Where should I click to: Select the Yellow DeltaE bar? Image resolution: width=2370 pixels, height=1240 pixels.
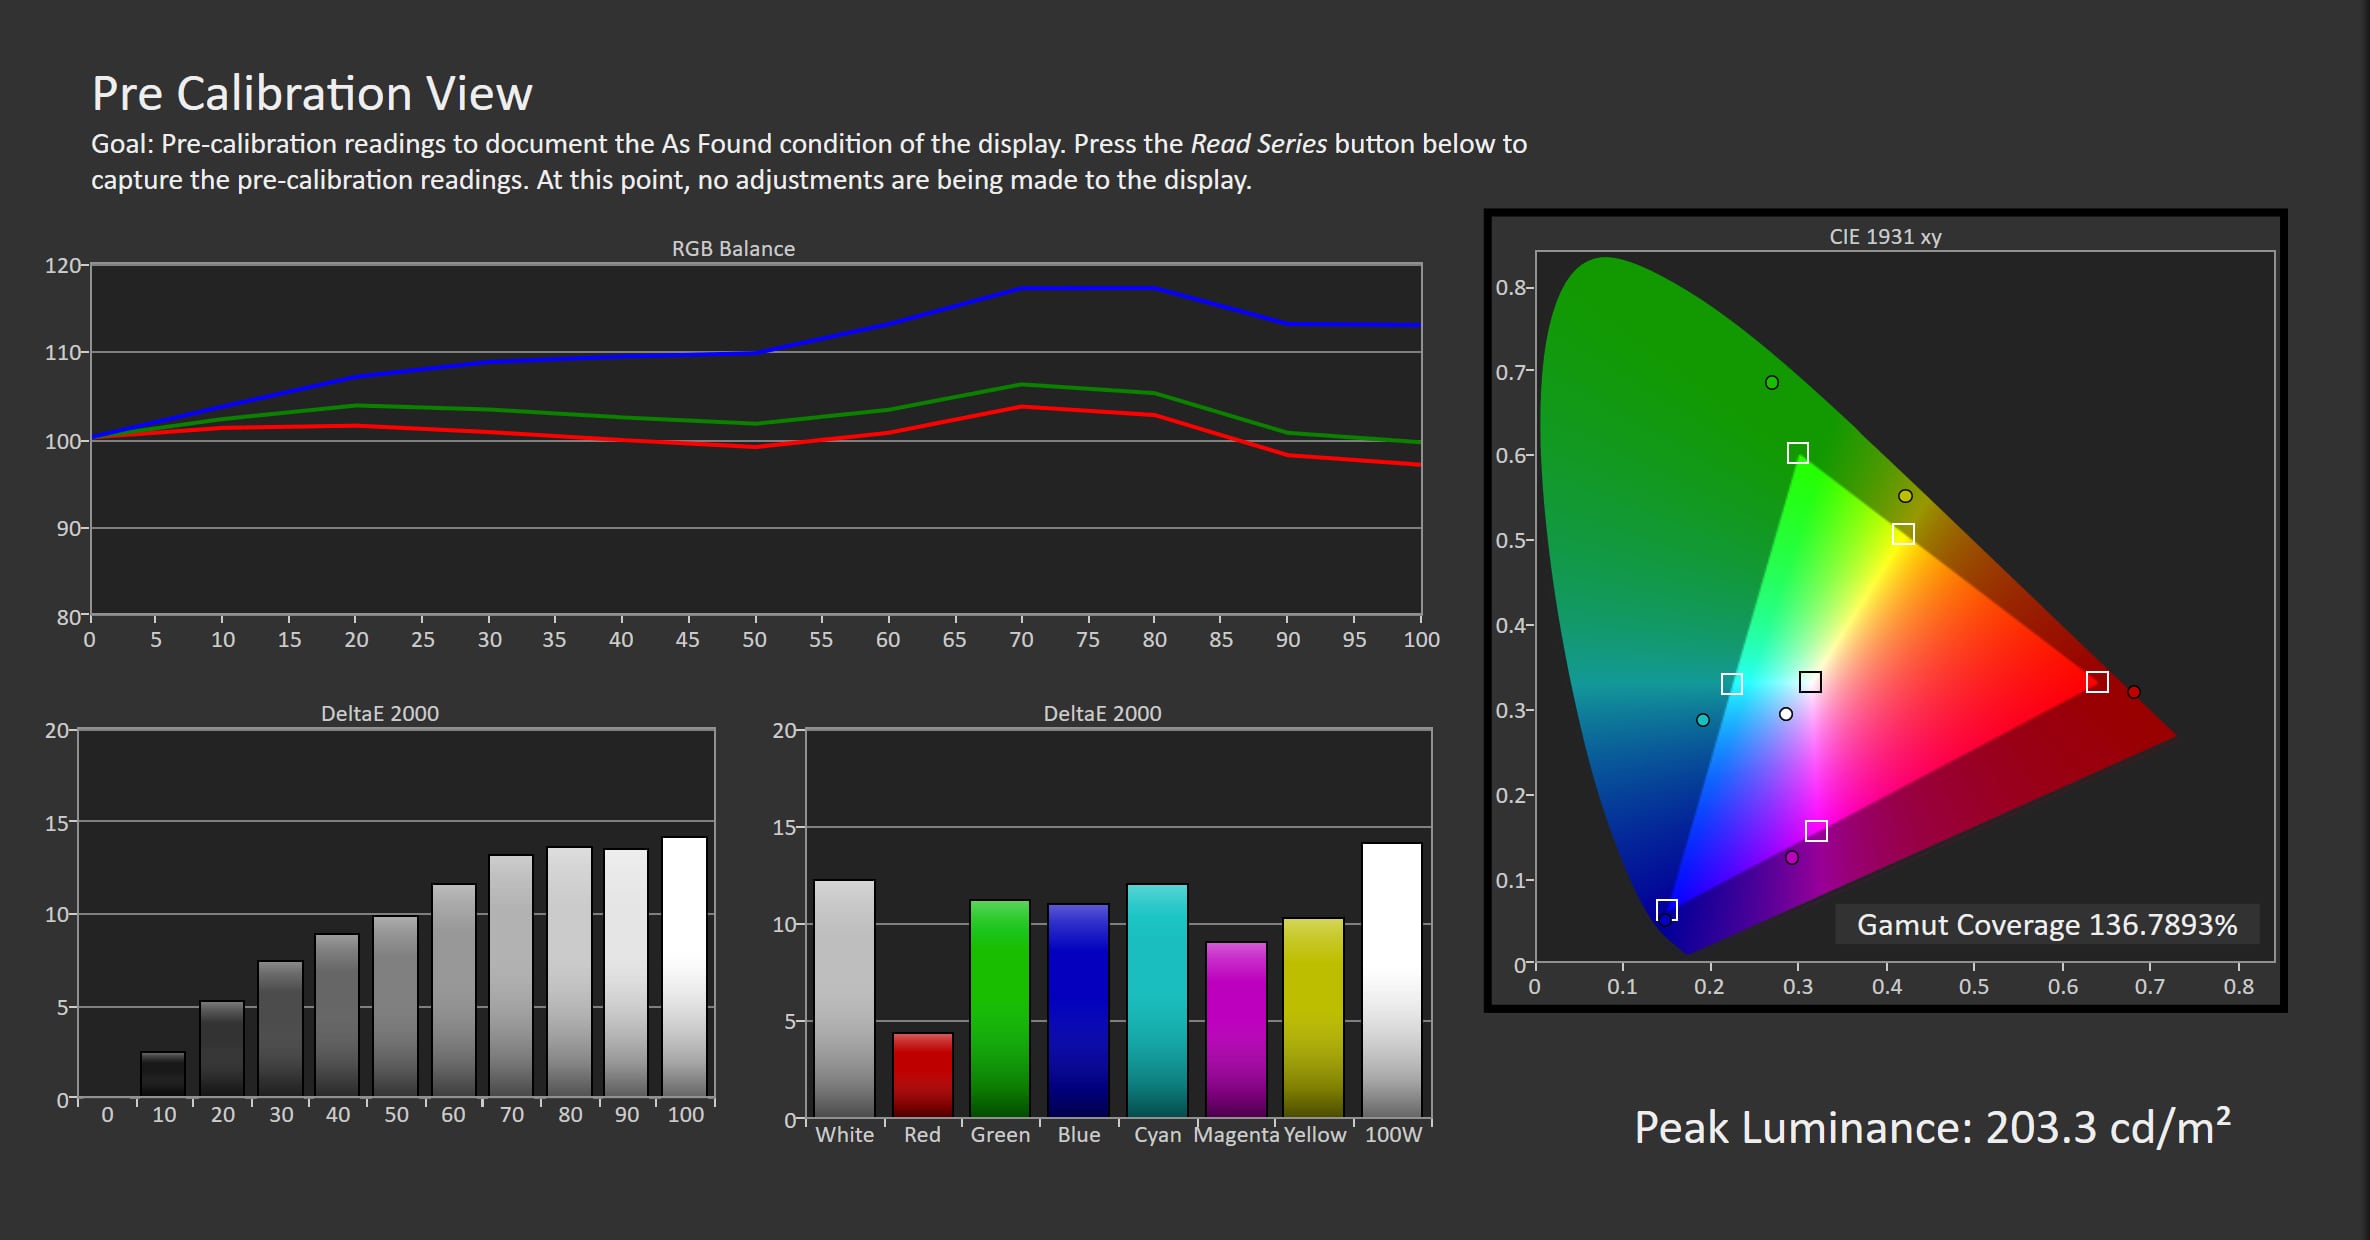(x=1313, y=1017)
